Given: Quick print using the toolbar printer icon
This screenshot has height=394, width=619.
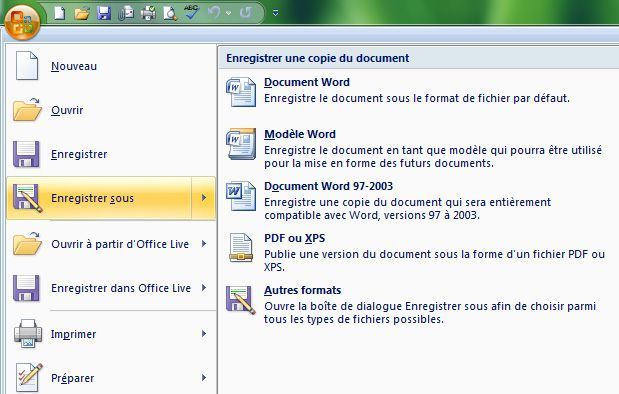Looking at the screenshot, I should (x=148, y=13).
